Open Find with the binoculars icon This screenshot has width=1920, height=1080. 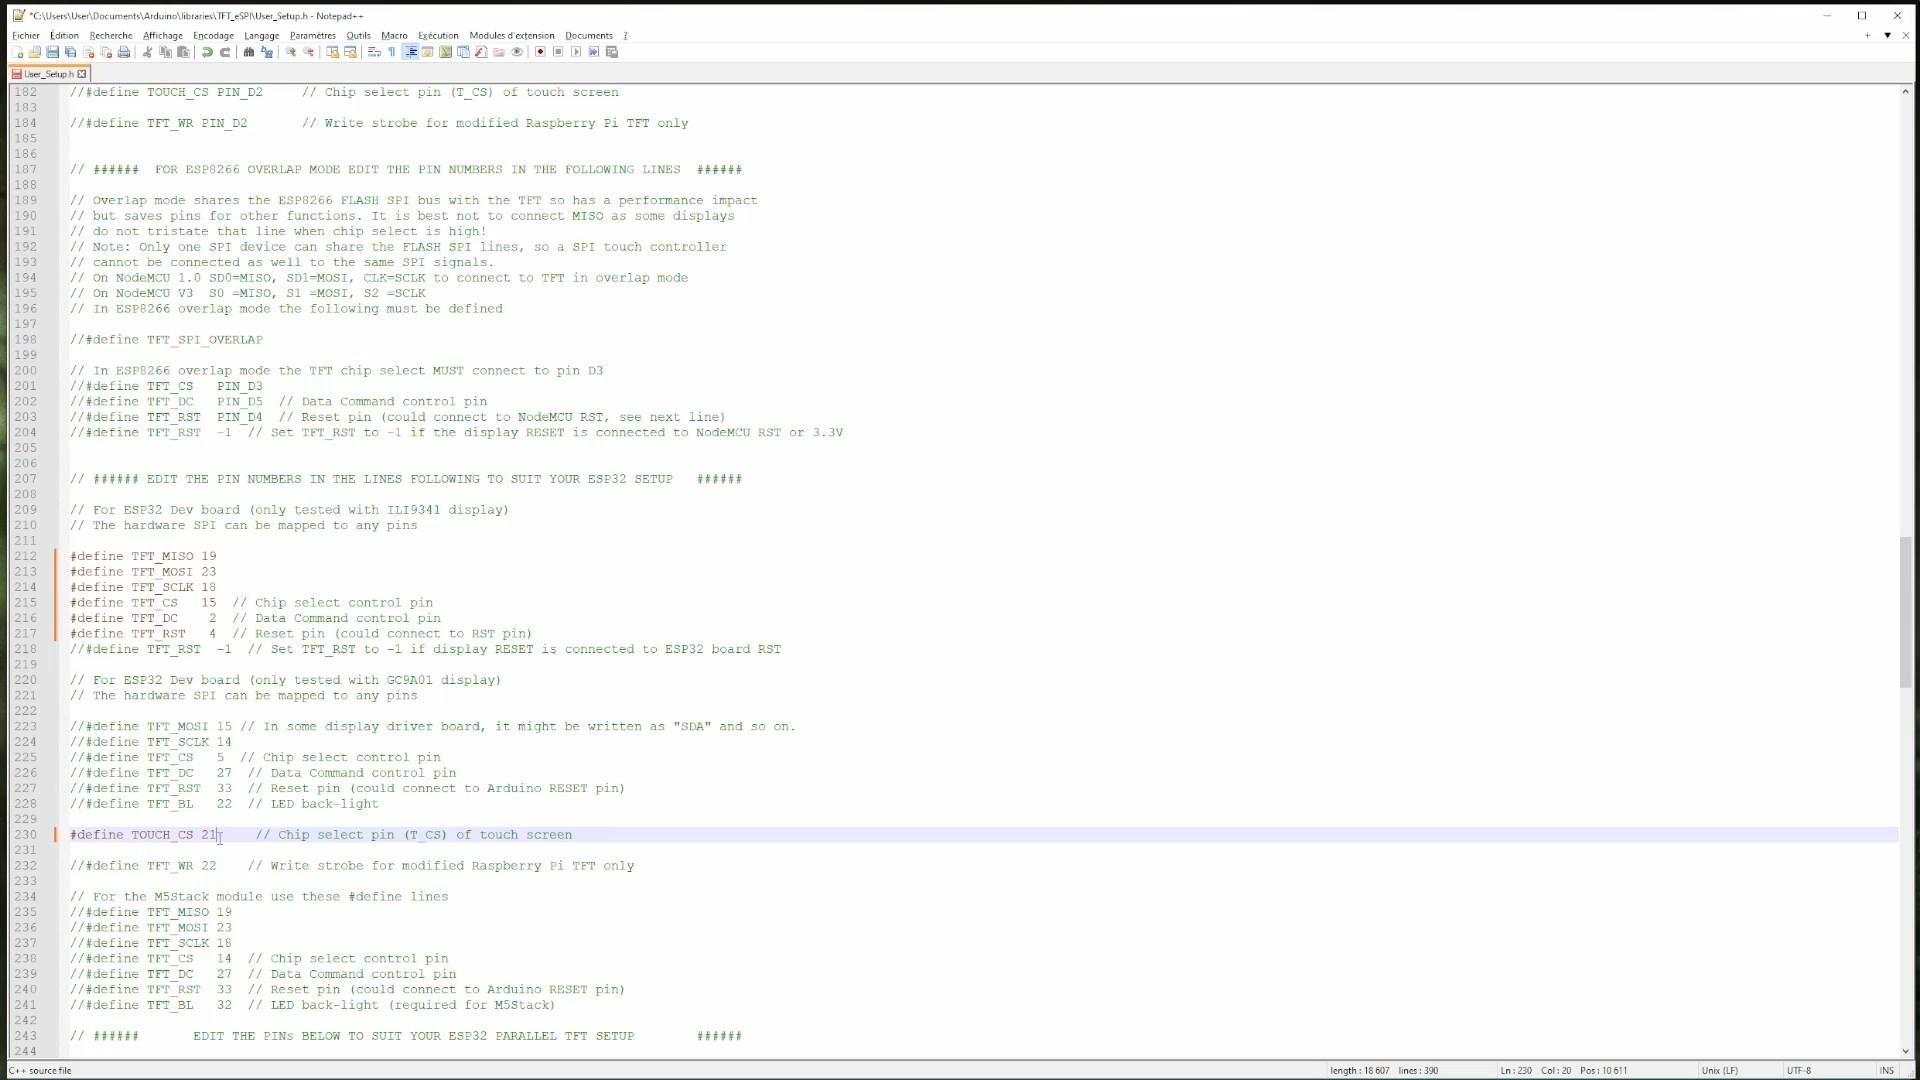click(249, 52)
